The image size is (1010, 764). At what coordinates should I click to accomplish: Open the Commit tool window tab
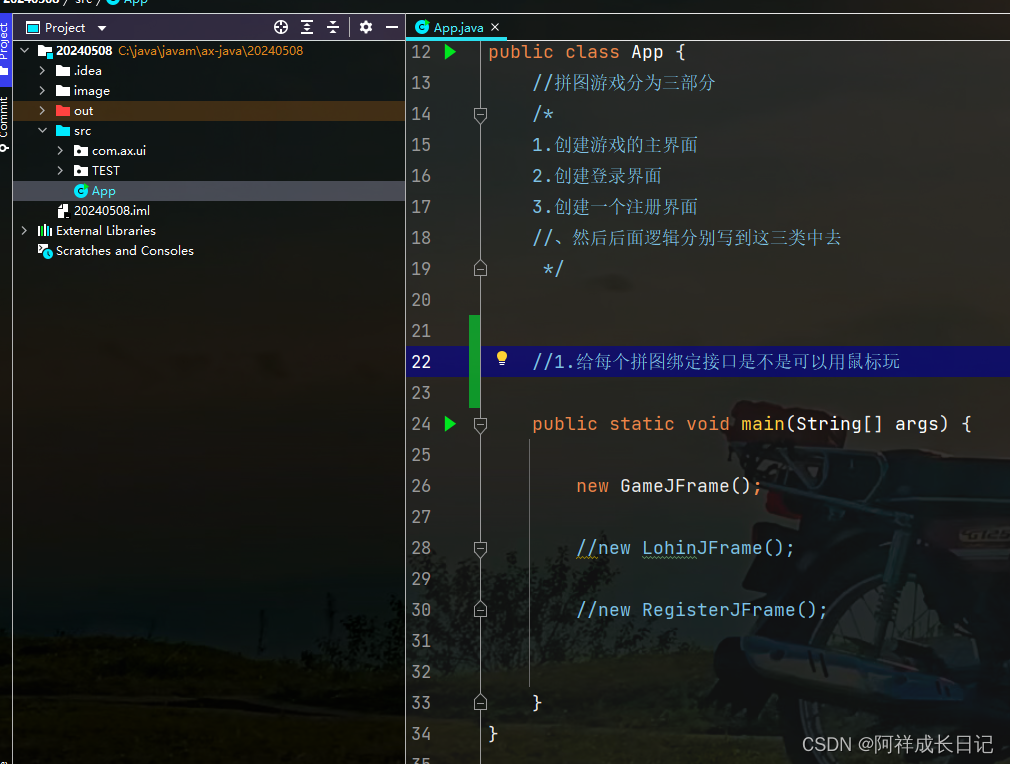tap(5, 122)
